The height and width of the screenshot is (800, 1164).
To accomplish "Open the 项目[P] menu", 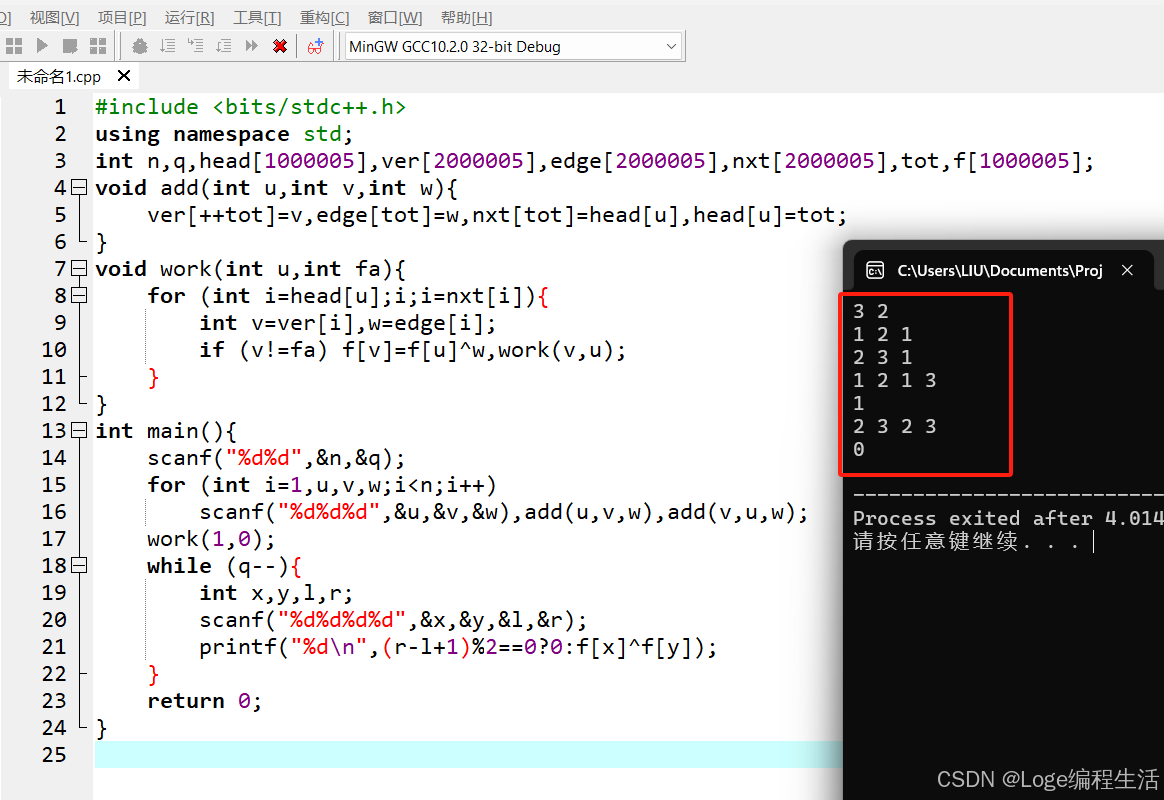I will 122,17.
